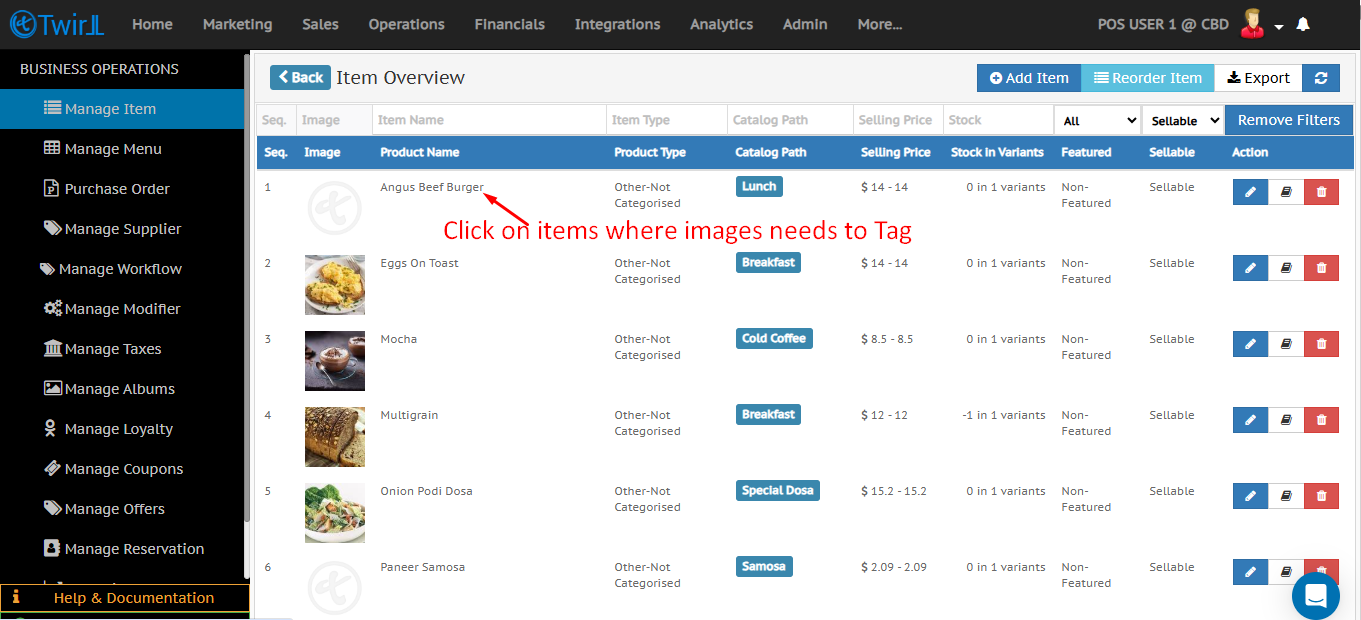Click the Add Item button
This screenshot has width=1361, height=620.
click(x=1028, y=77)
